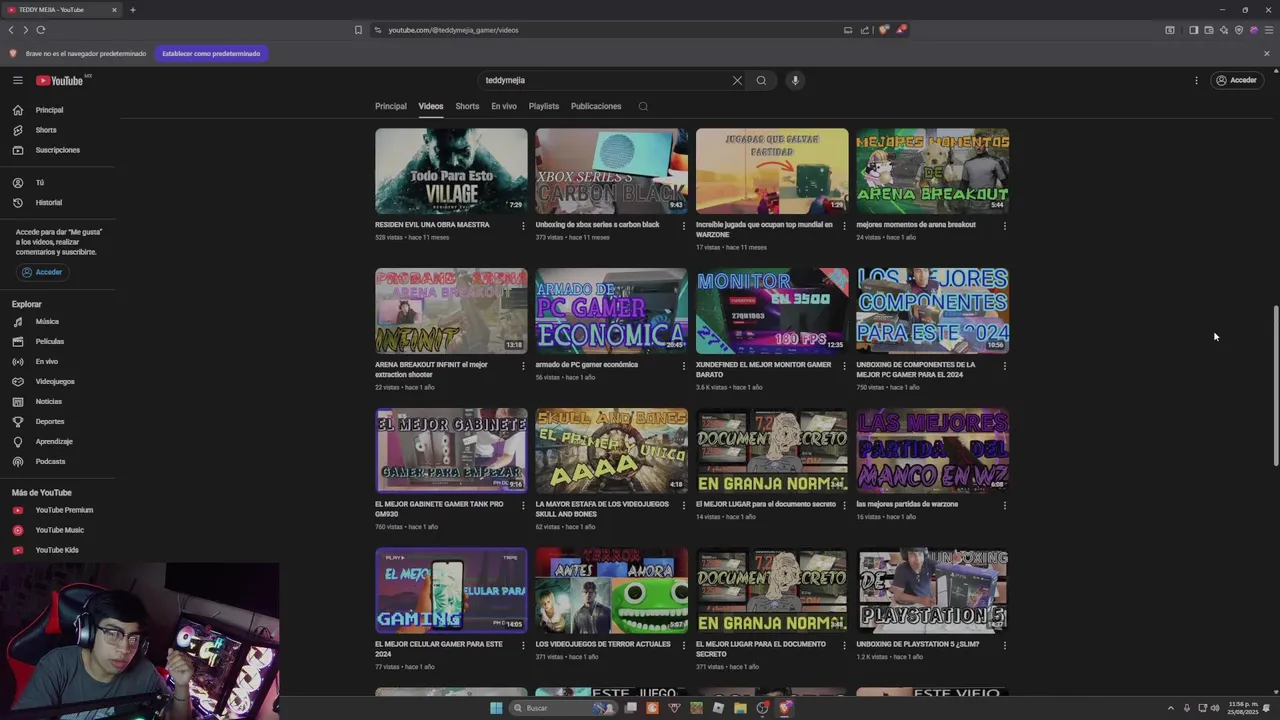Open options menu for EL MEJOR GABINETE GAMER video

(x=523, y=506)
